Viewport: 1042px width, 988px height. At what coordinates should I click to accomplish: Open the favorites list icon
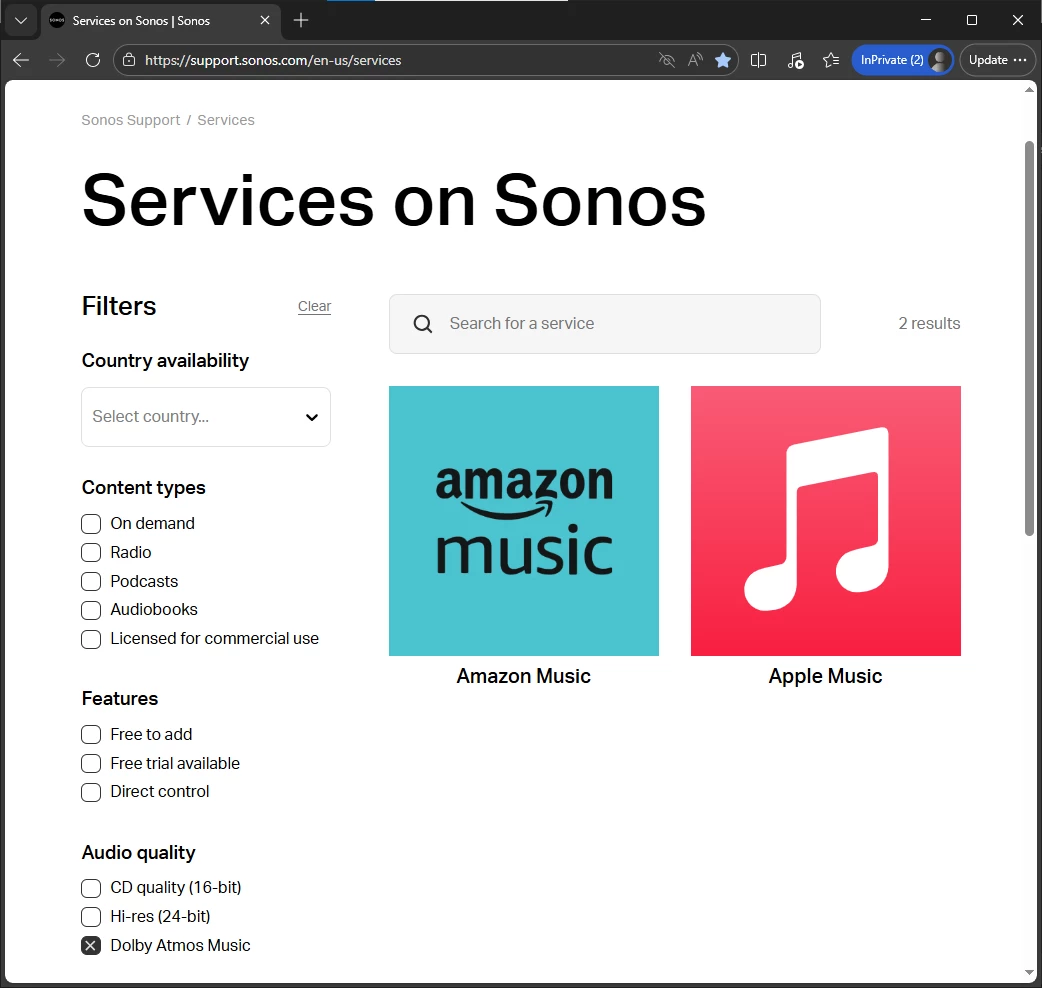pyautogui.click(x=831, y=60)
